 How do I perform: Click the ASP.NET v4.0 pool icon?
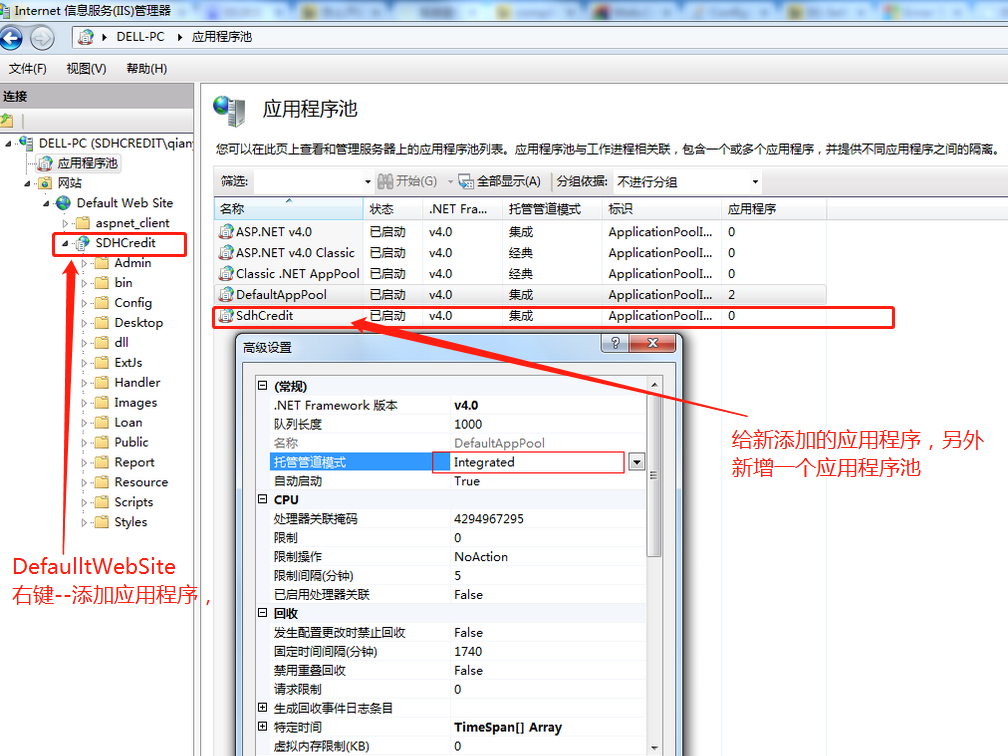point(226,232)
